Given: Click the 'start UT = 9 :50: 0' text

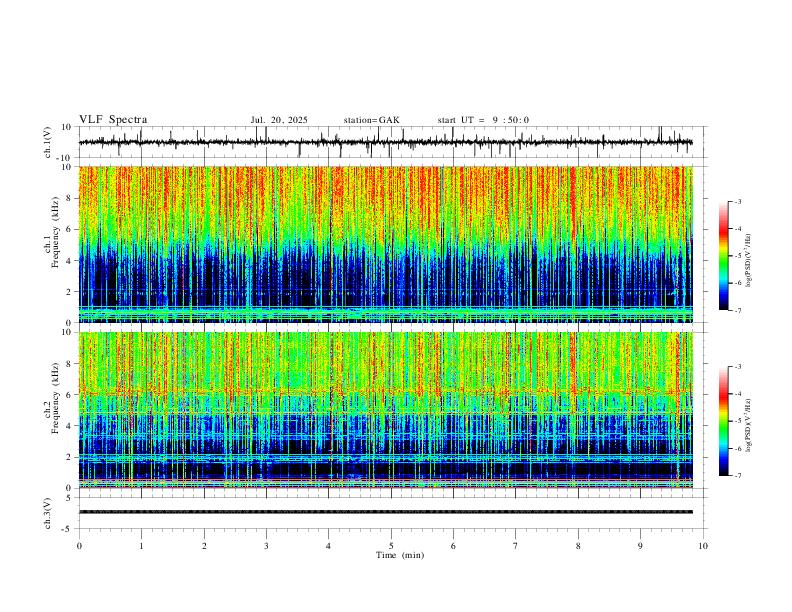Looking at the screenshot, I should (x=483, y=120).
